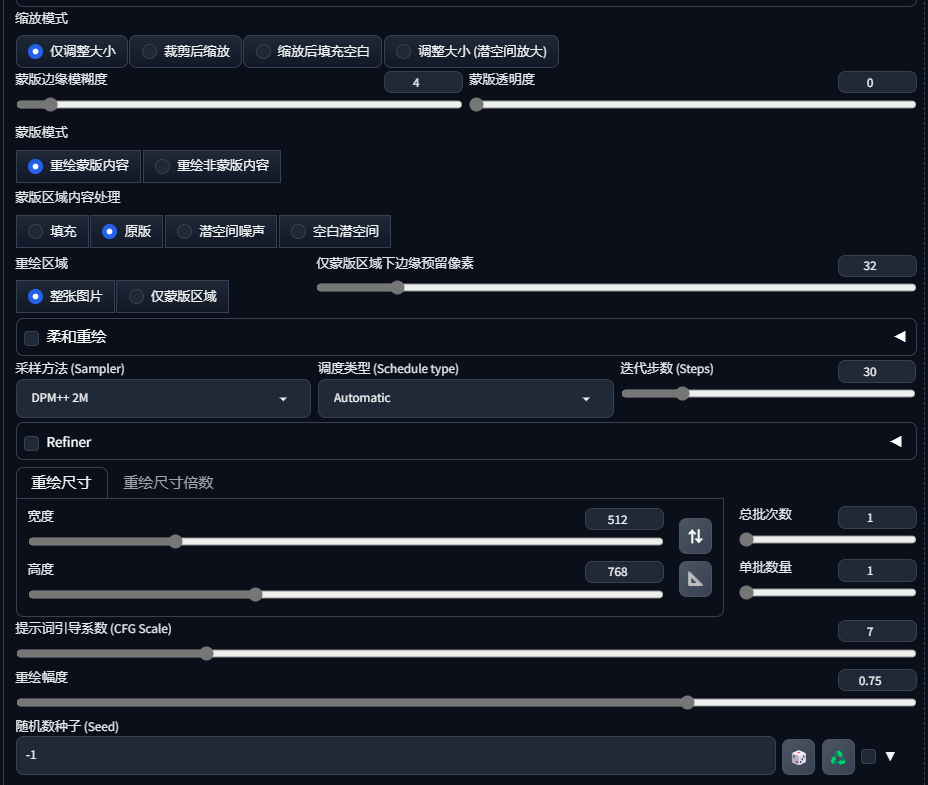Viewport: 928px width, 785px height.
Task: Reuse last seed with green recycle icon
Action: coord(838,757)
